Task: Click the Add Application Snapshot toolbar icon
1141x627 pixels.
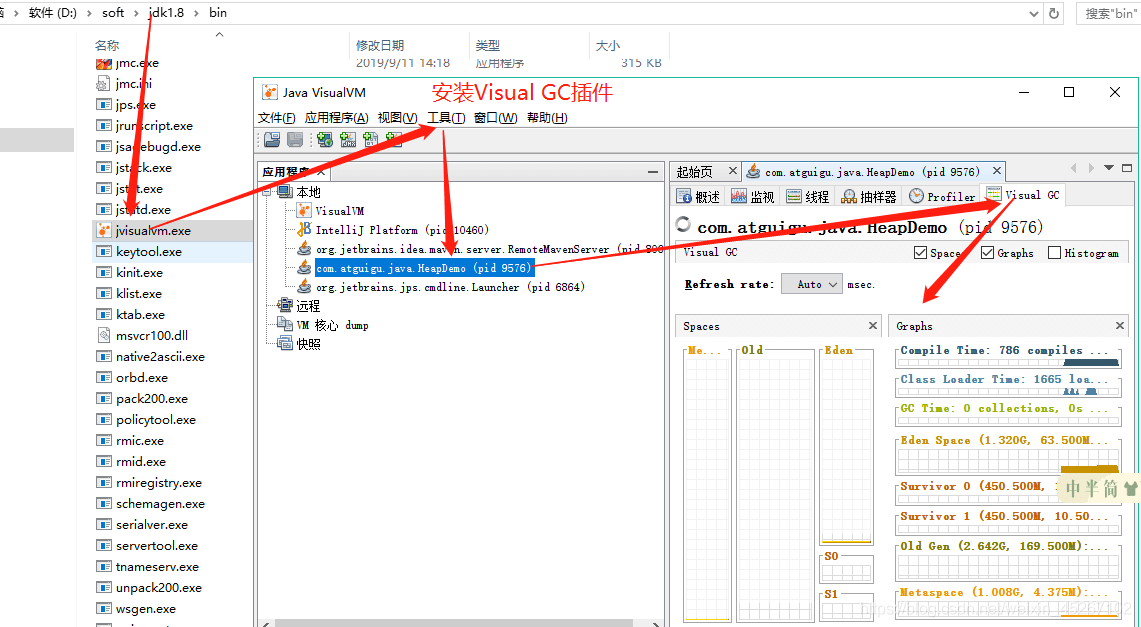Action: pyautogui.click(x=394, y=140)
